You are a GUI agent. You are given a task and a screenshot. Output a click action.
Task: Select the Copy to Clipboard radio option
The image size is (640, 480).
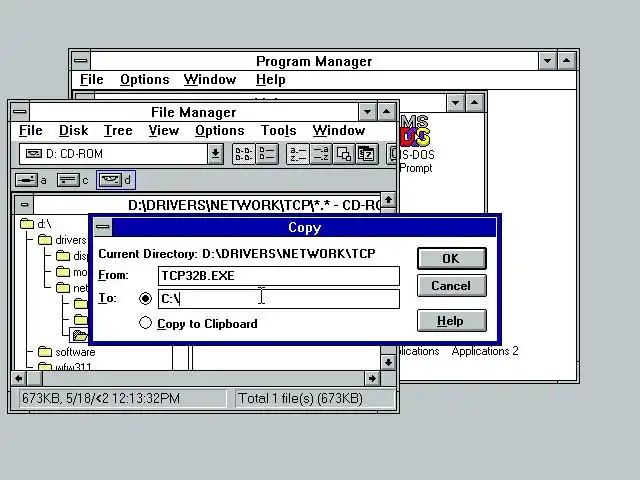click(x=198, y=323)
